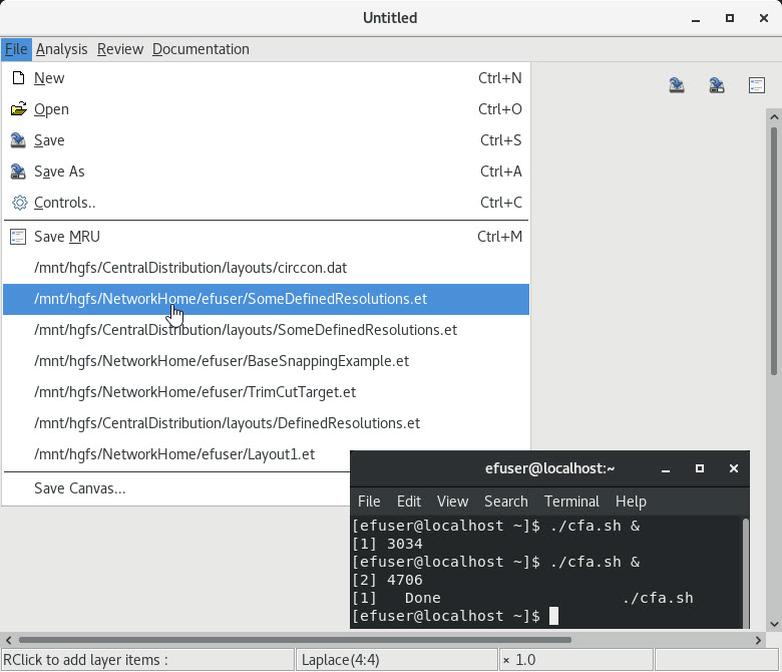Click the Save toolbar icon
The height and width of the screenshot is (672, 782).
tap(677, 86)
